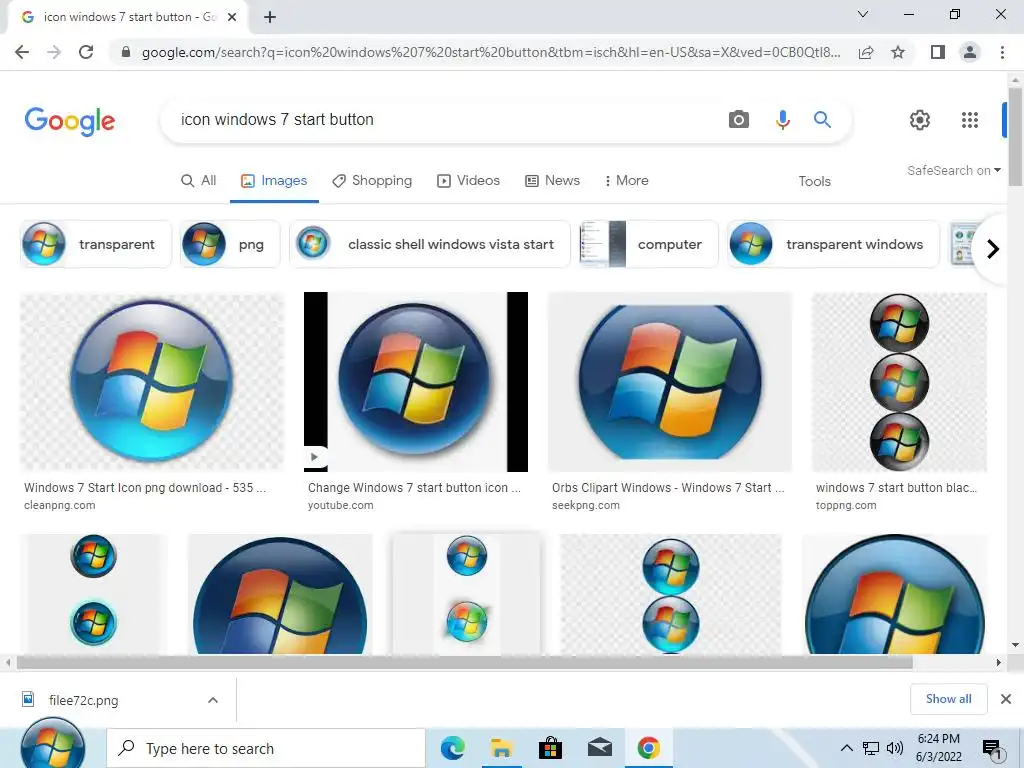
Task: Open the notification center icon
Action: [x=992, y=749]
